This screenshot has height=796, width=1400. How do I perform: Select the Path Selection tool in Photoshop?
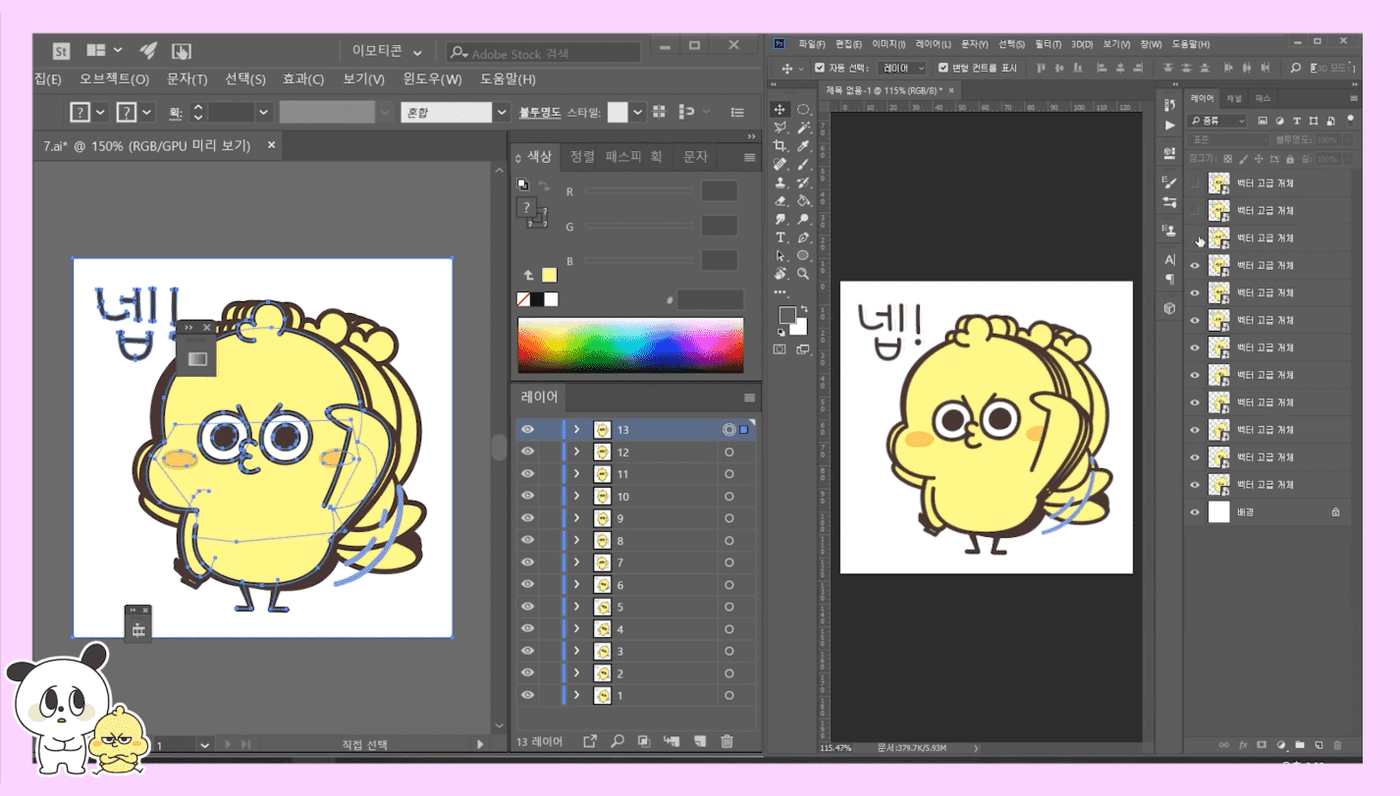[781, 255]
